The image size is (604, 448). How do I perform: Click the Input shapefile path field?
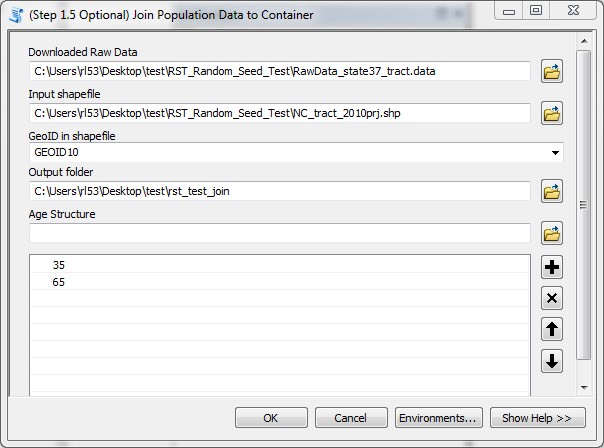280,113
